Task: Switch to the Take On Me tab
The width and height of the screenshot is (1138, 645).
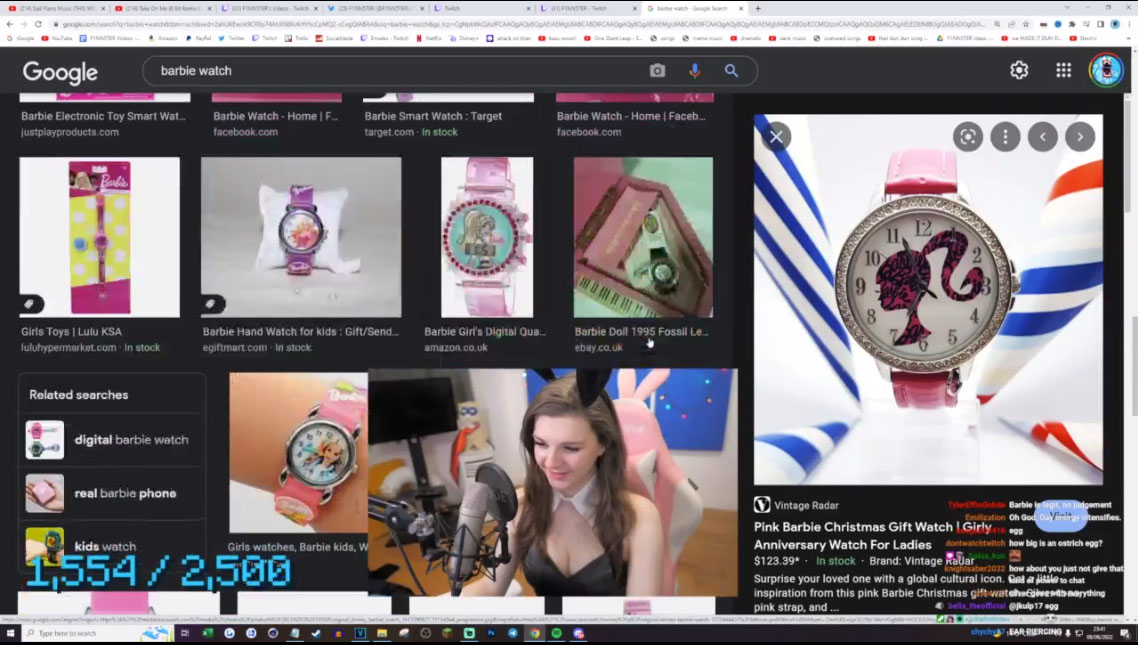Action: tap(163, 8)
